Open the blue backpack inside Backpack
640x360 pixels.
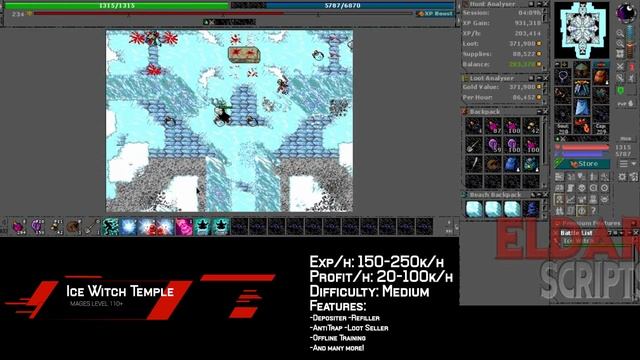point(512,164)
